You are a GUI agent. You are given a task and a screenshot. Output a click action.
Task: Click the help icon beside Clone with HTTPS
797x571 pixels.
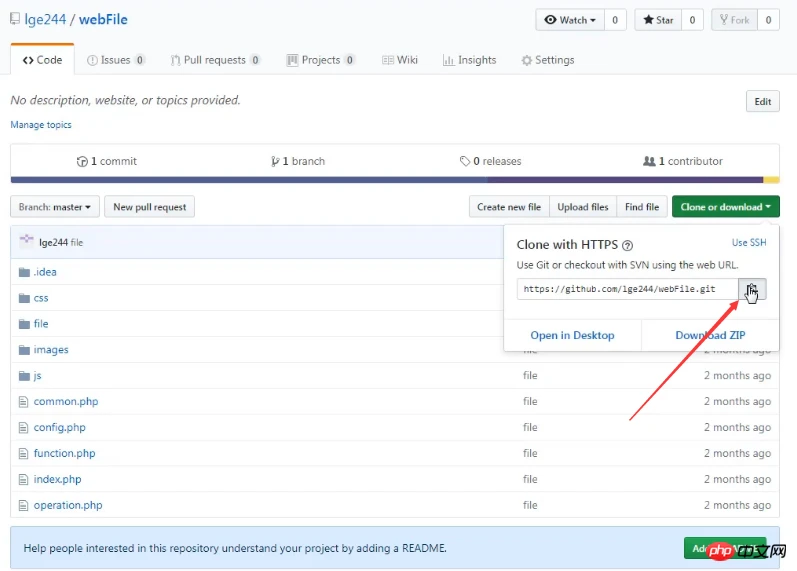(627, 245)
